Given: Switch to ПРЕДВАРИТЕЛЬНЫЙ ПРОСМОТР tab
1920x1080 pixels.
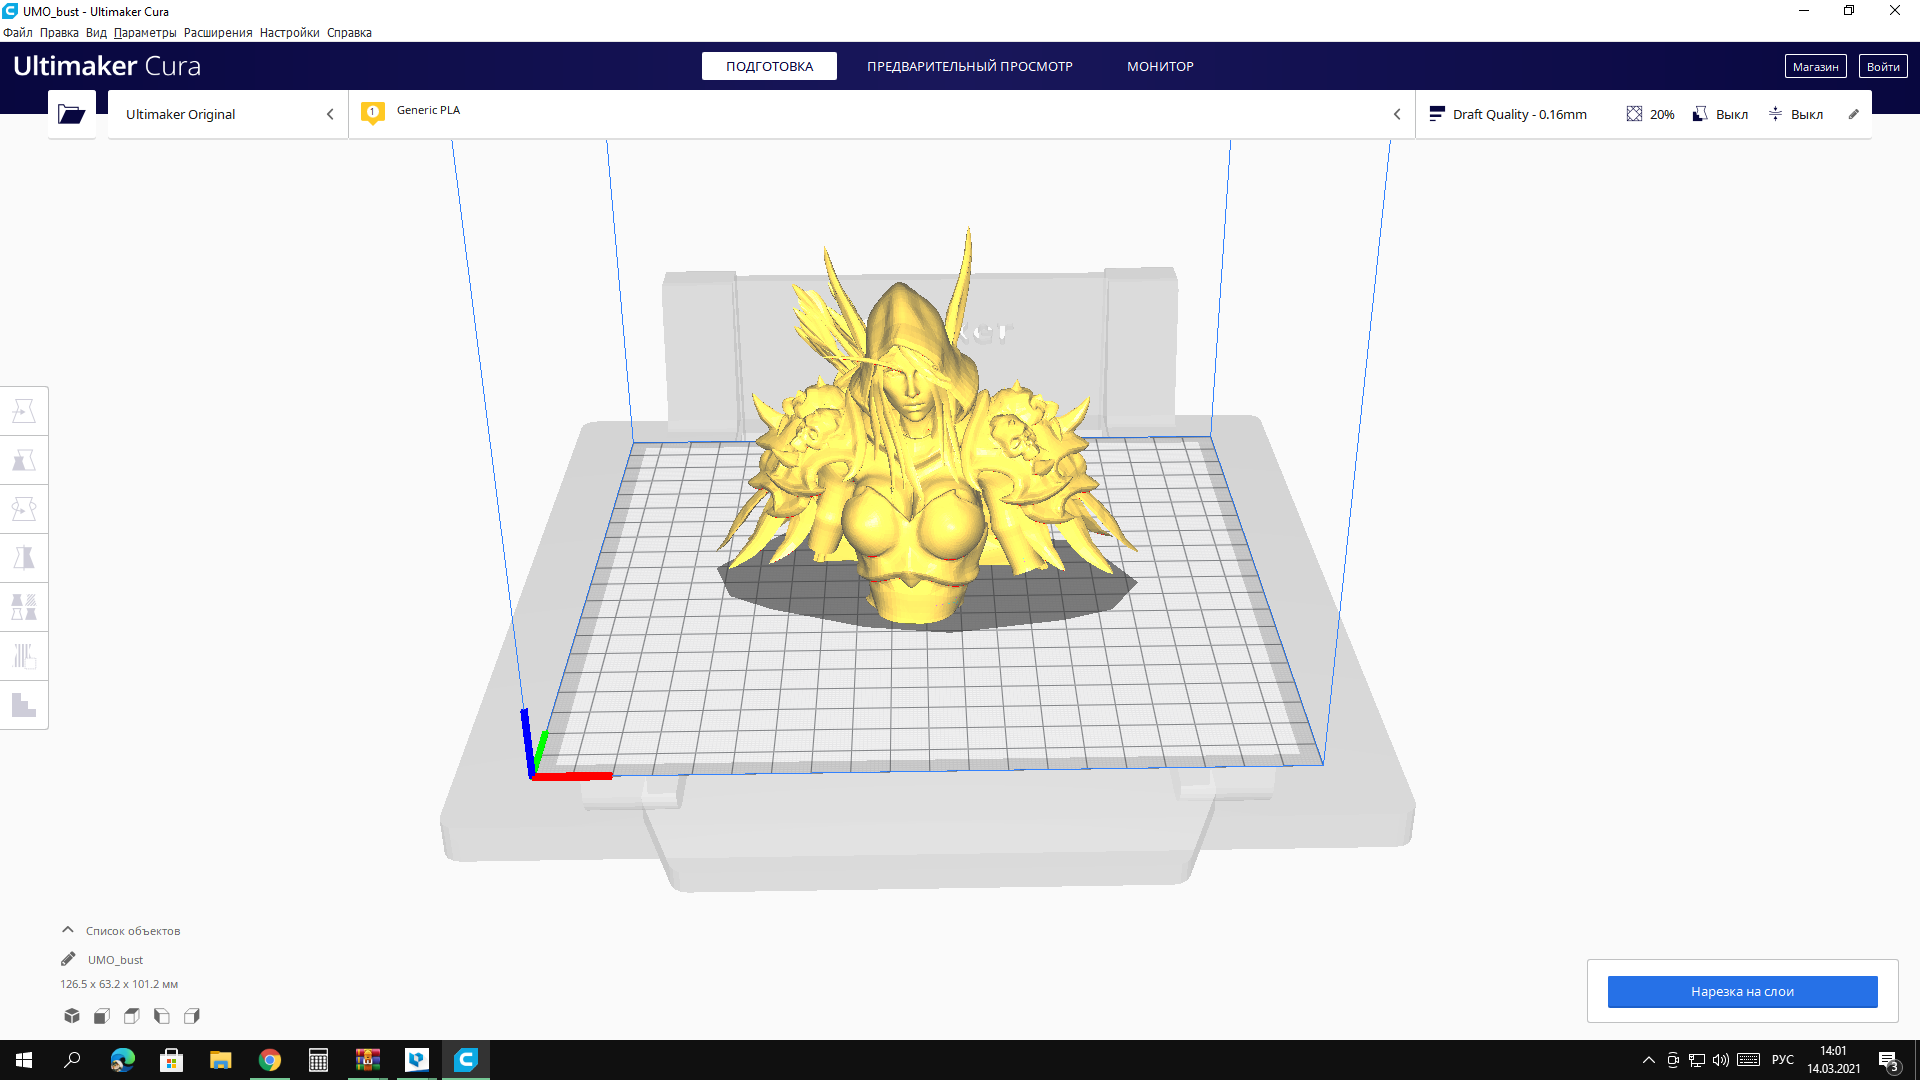Looking at the screenshot, I should coord(969,66).
